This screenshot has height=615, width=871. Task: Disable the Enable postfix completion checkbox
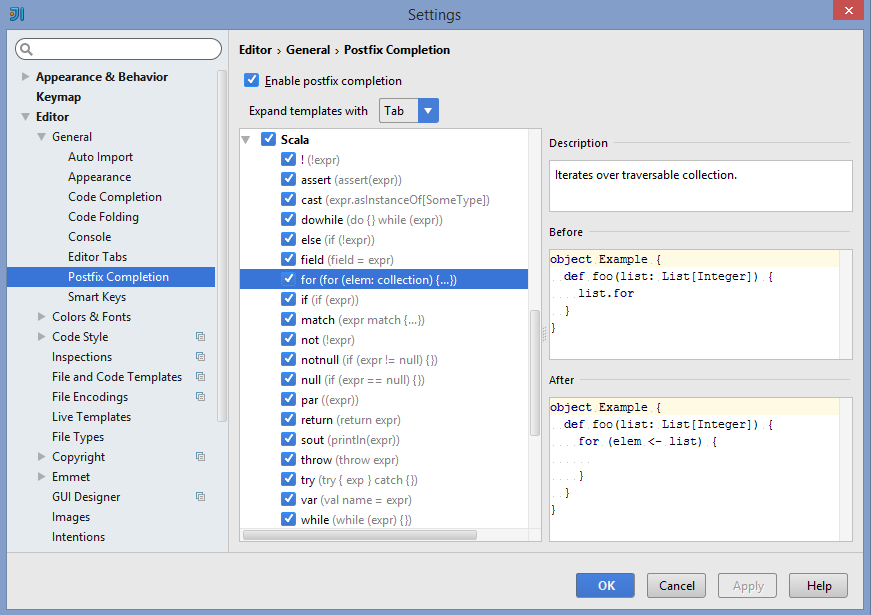click(x=251, y=80)
